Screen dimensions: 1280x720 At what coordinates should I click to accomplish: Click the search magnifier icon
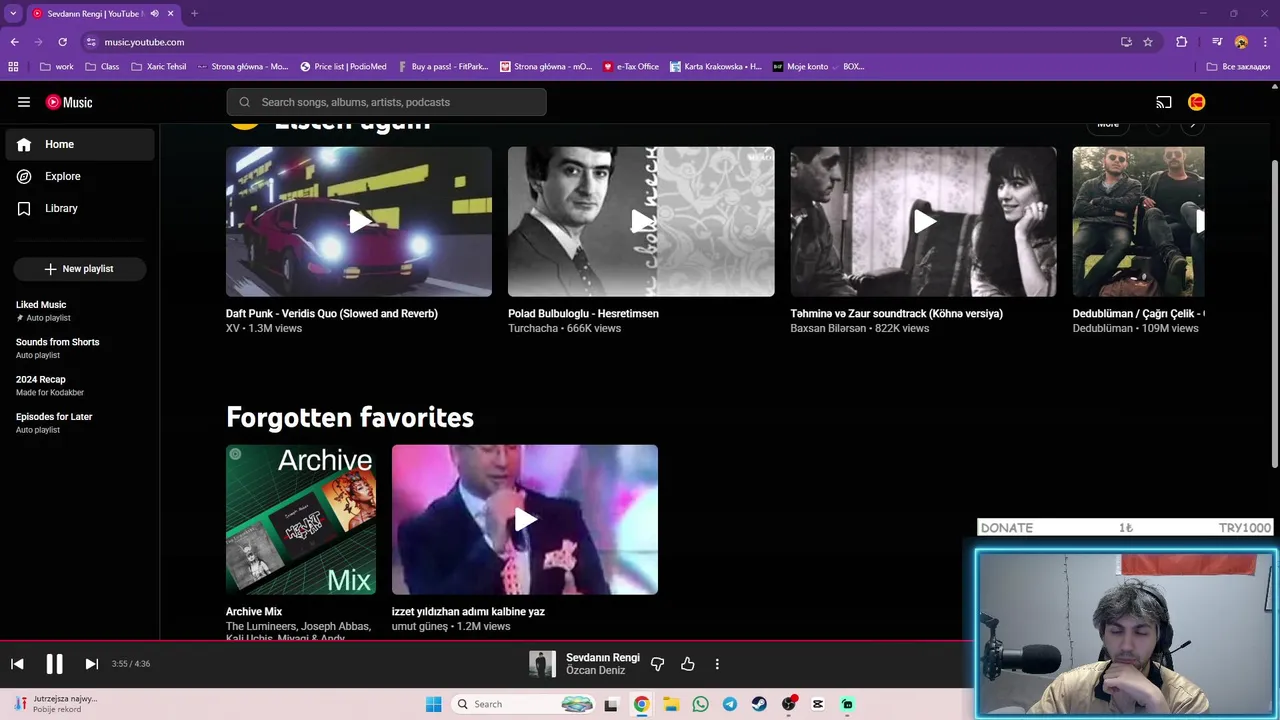click(244, 102)
